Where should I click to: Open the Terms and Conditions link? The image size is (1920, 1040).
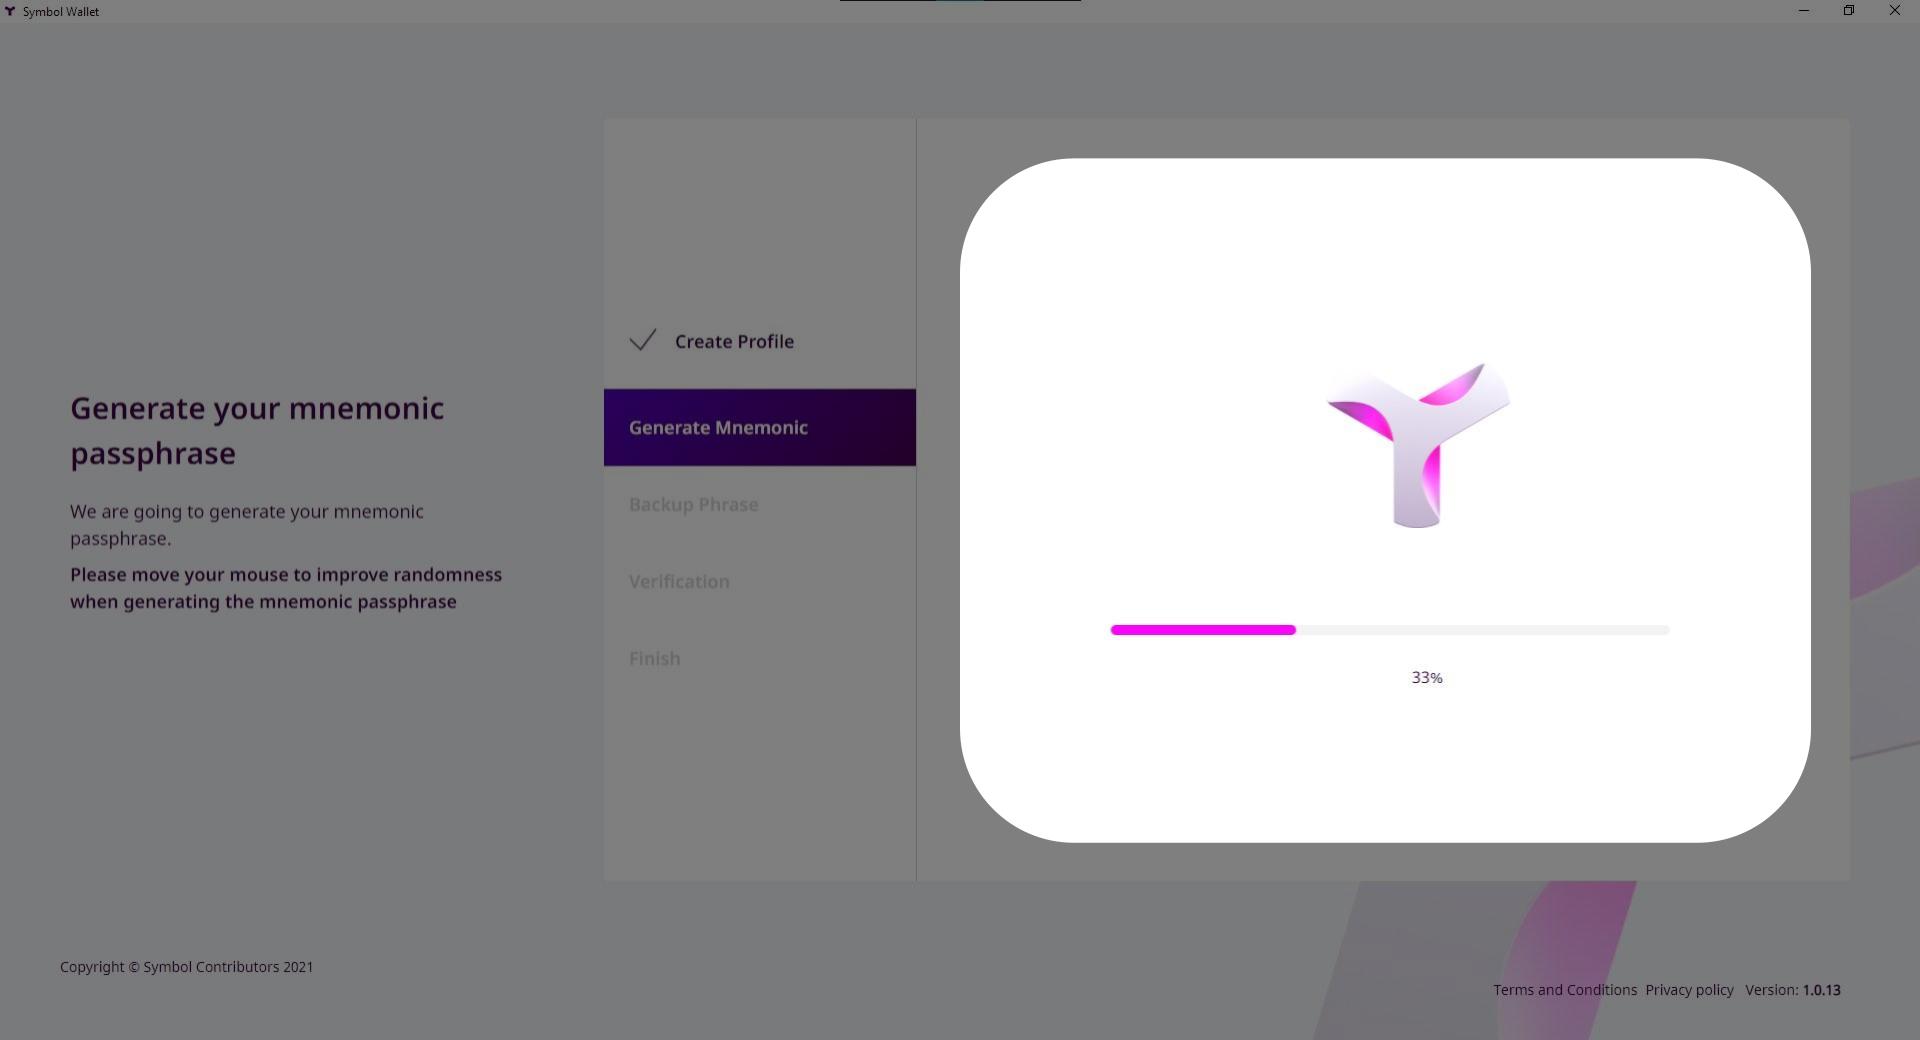pos(1564,990)
